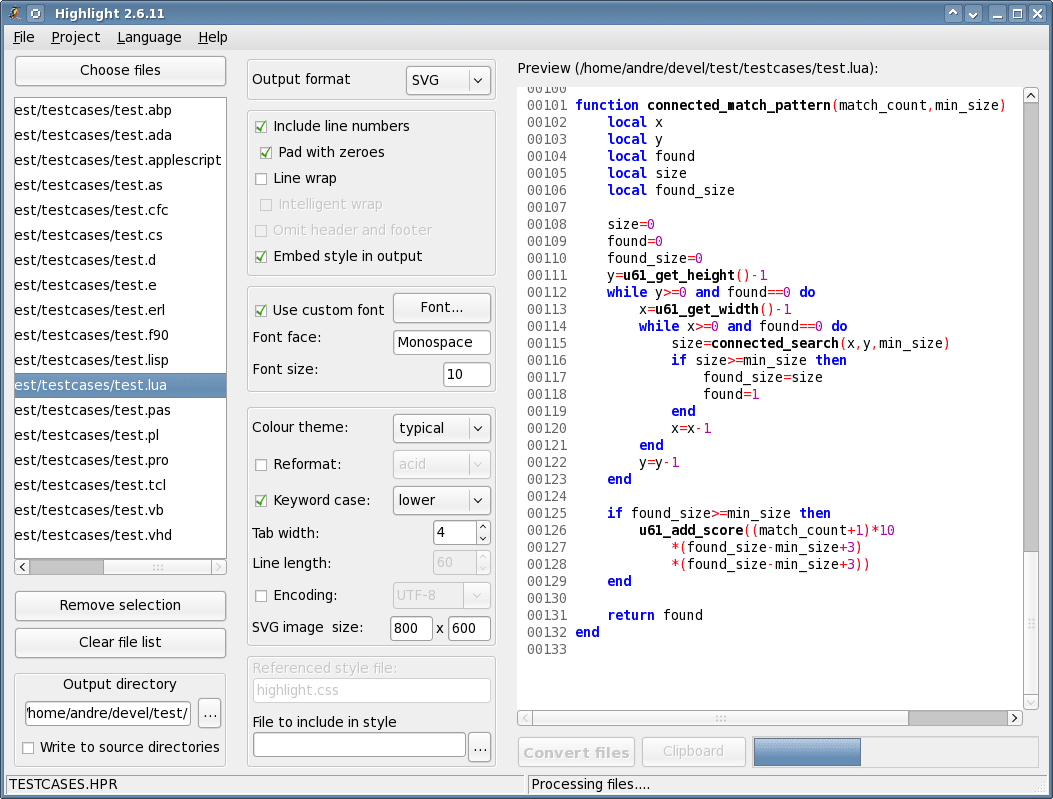
Task: Increase Tab width with up arrow
Action: tap(483, 527)
